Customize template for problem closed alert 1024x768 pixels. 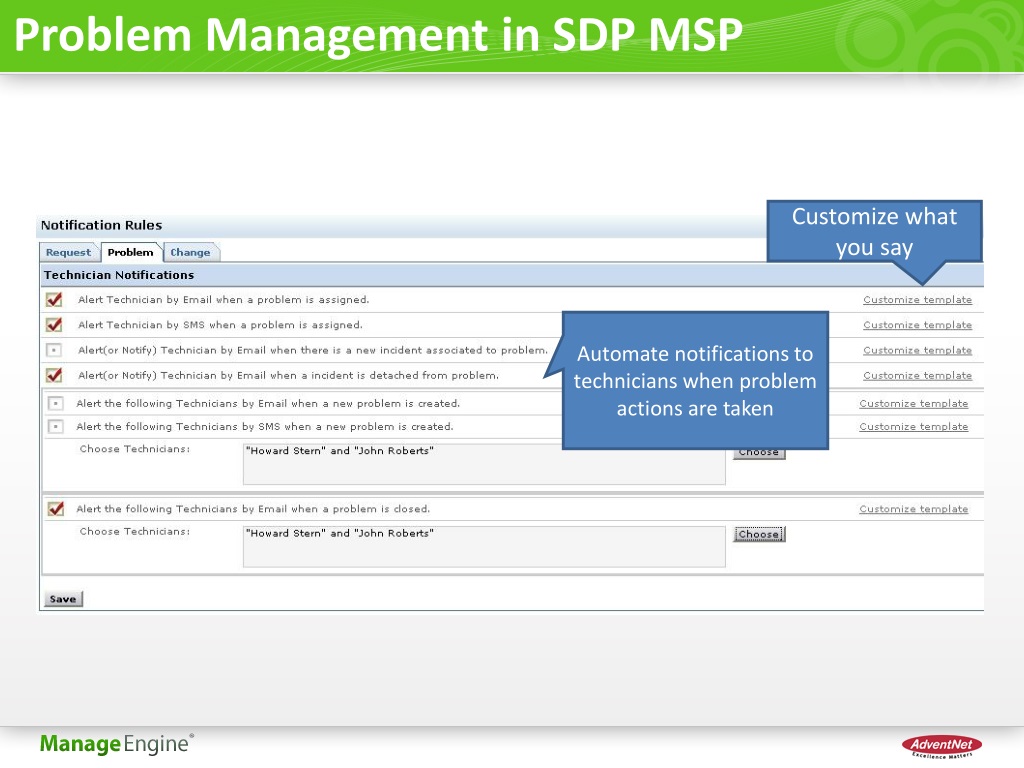913,509
